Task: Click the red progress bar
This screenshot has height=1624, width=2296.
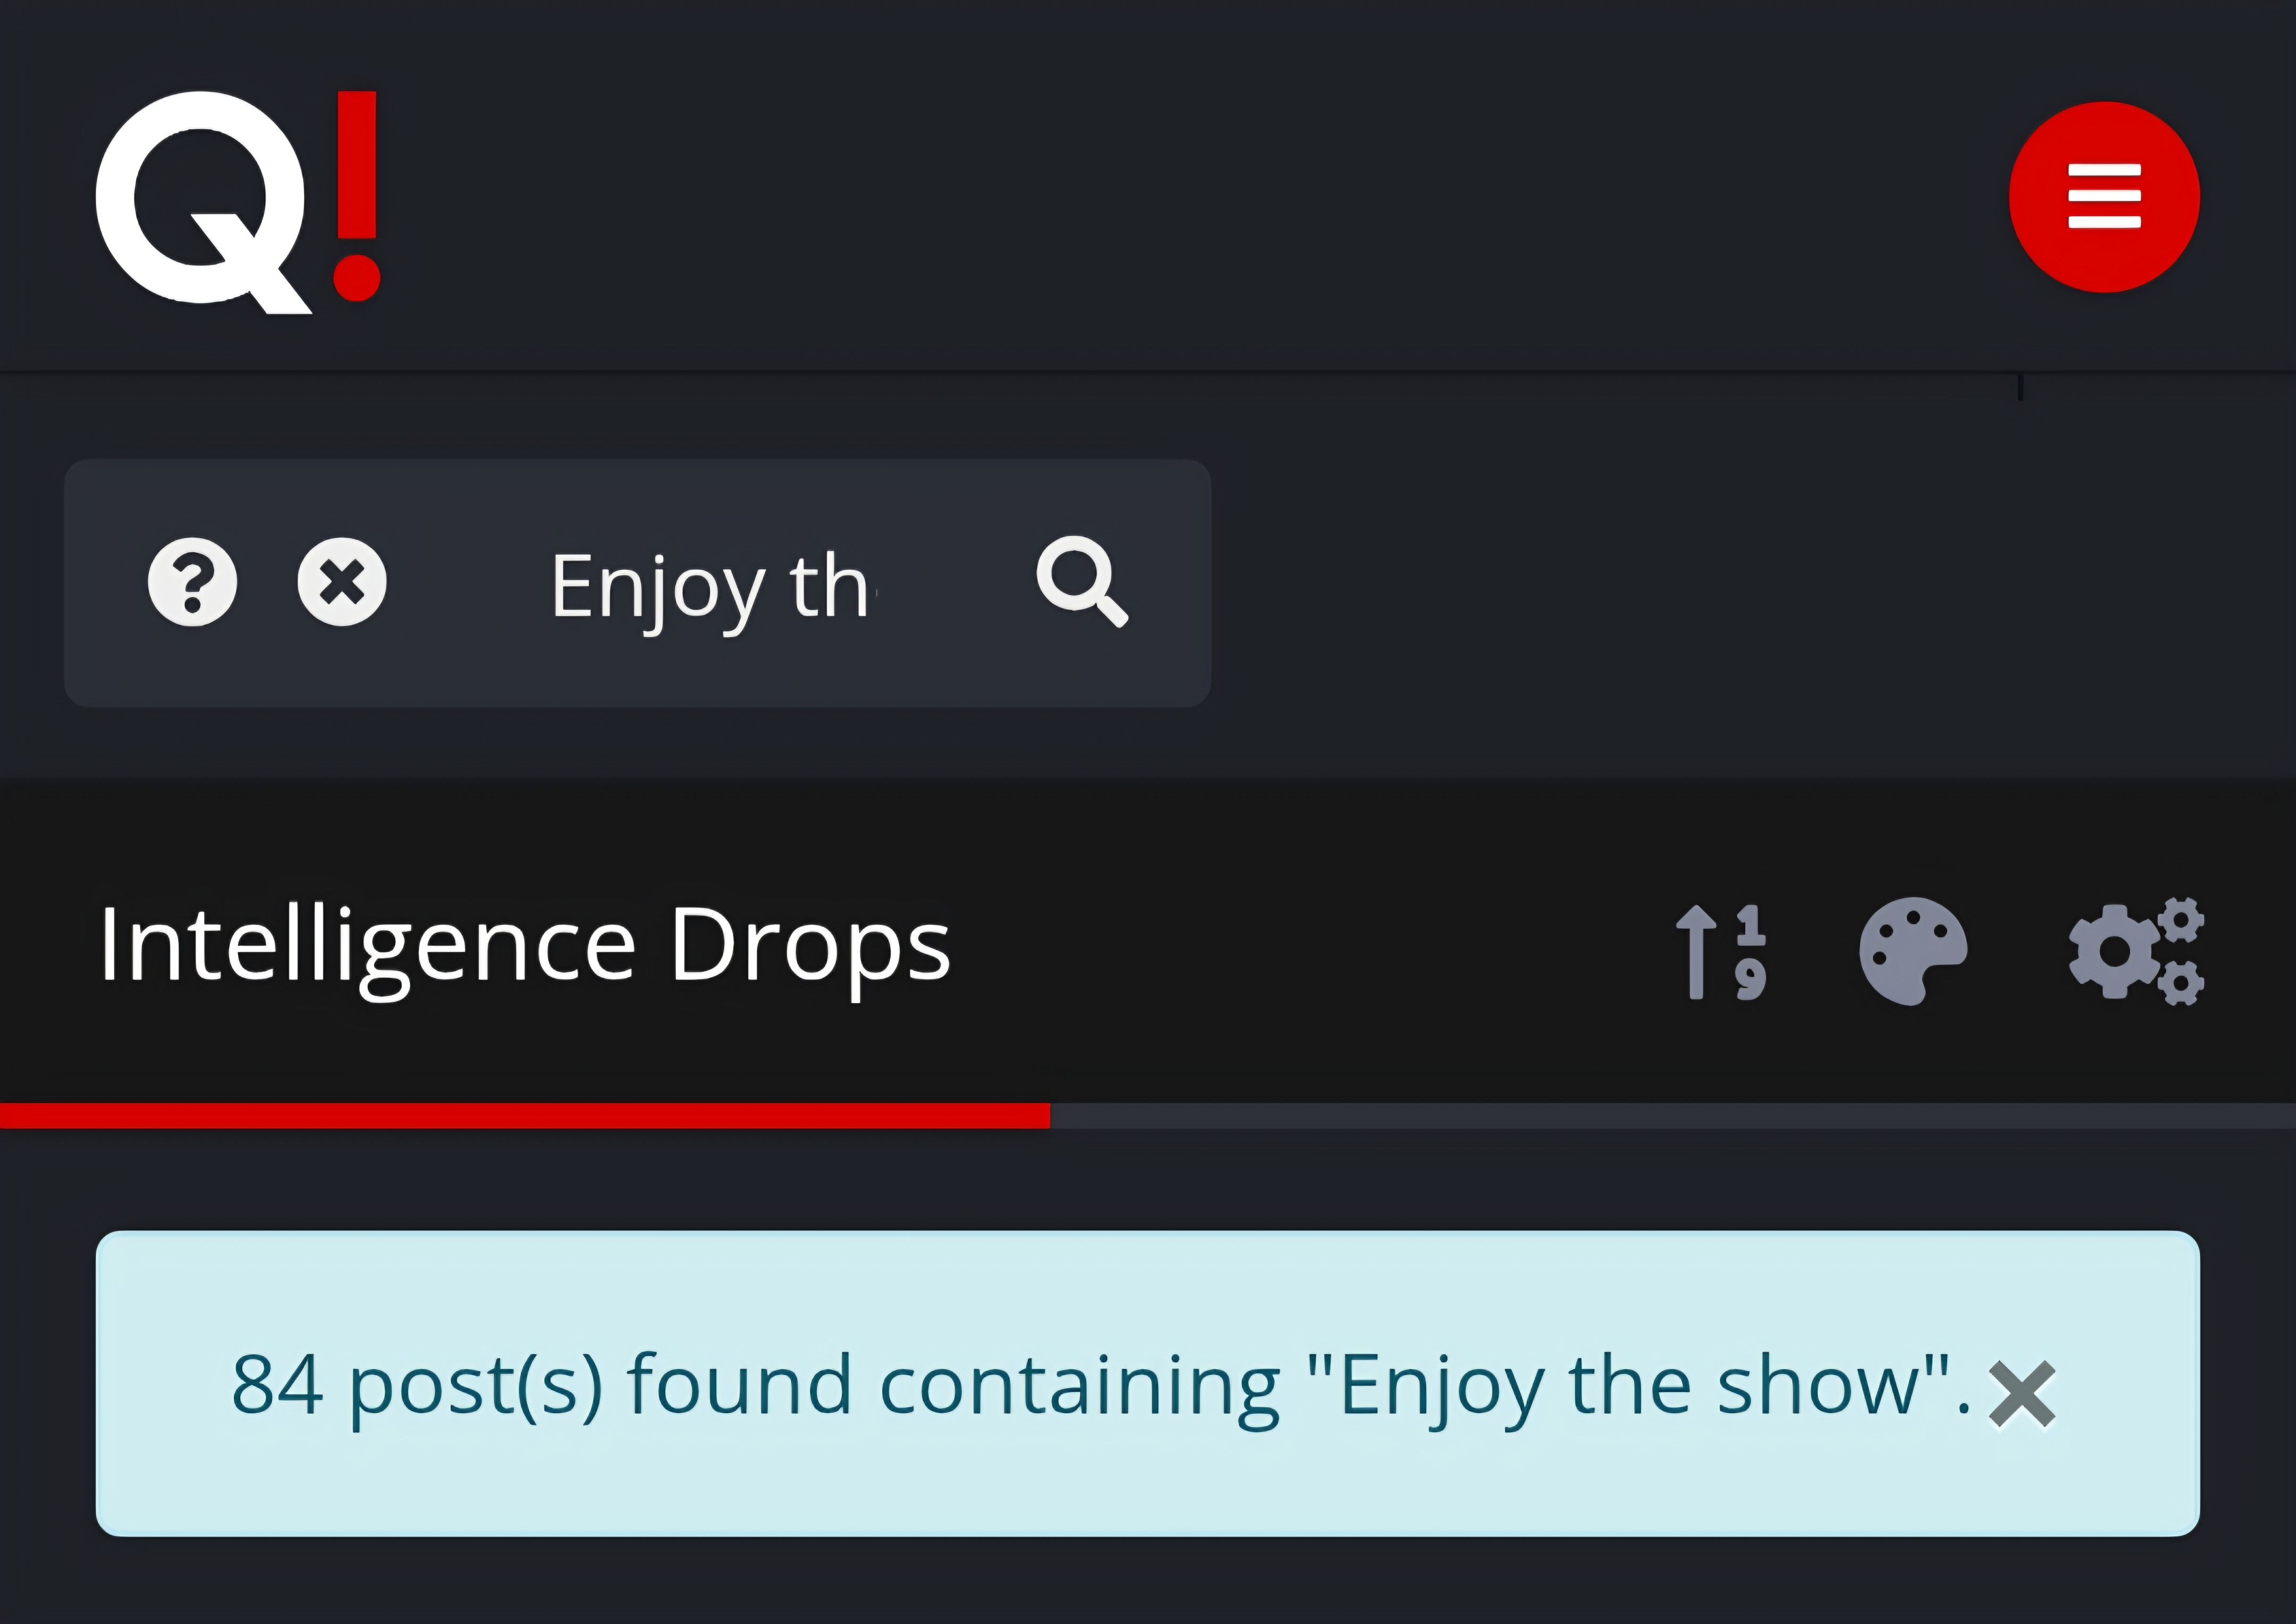Action: [525, 1115]
